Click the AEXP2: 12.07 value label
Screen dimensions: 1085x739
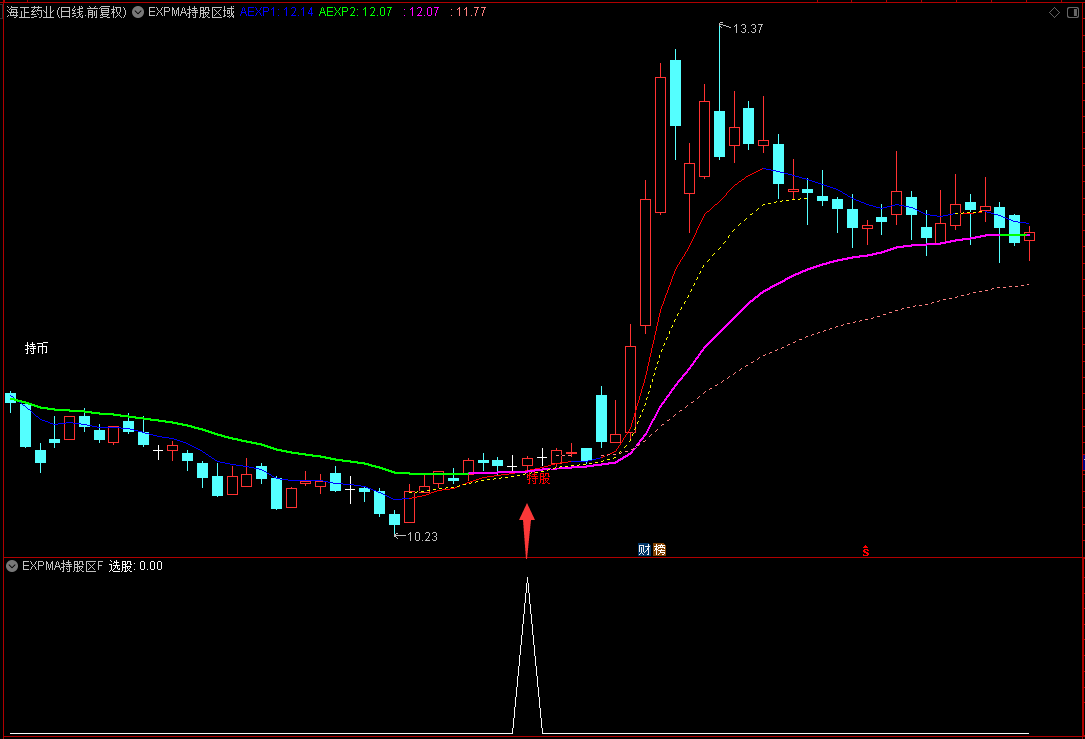(x=356, y=12)
